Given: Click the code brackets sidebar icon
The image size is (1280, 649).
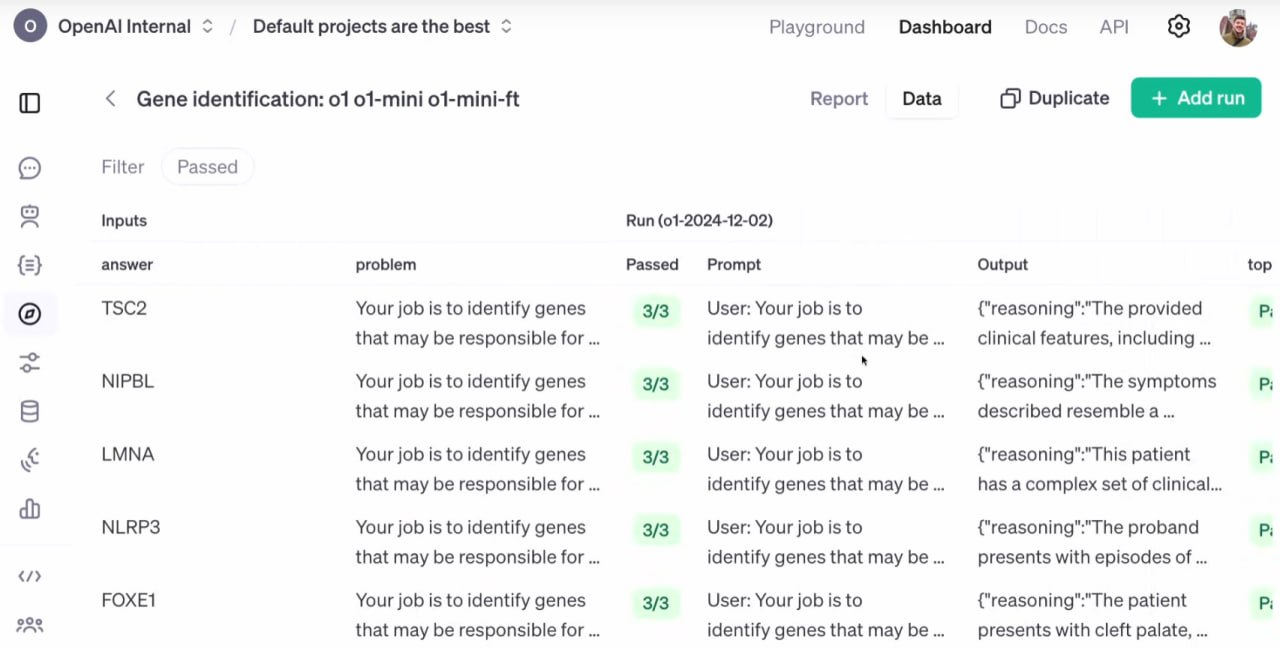Looking at the screenshot, I should click(x=30, y=576).
